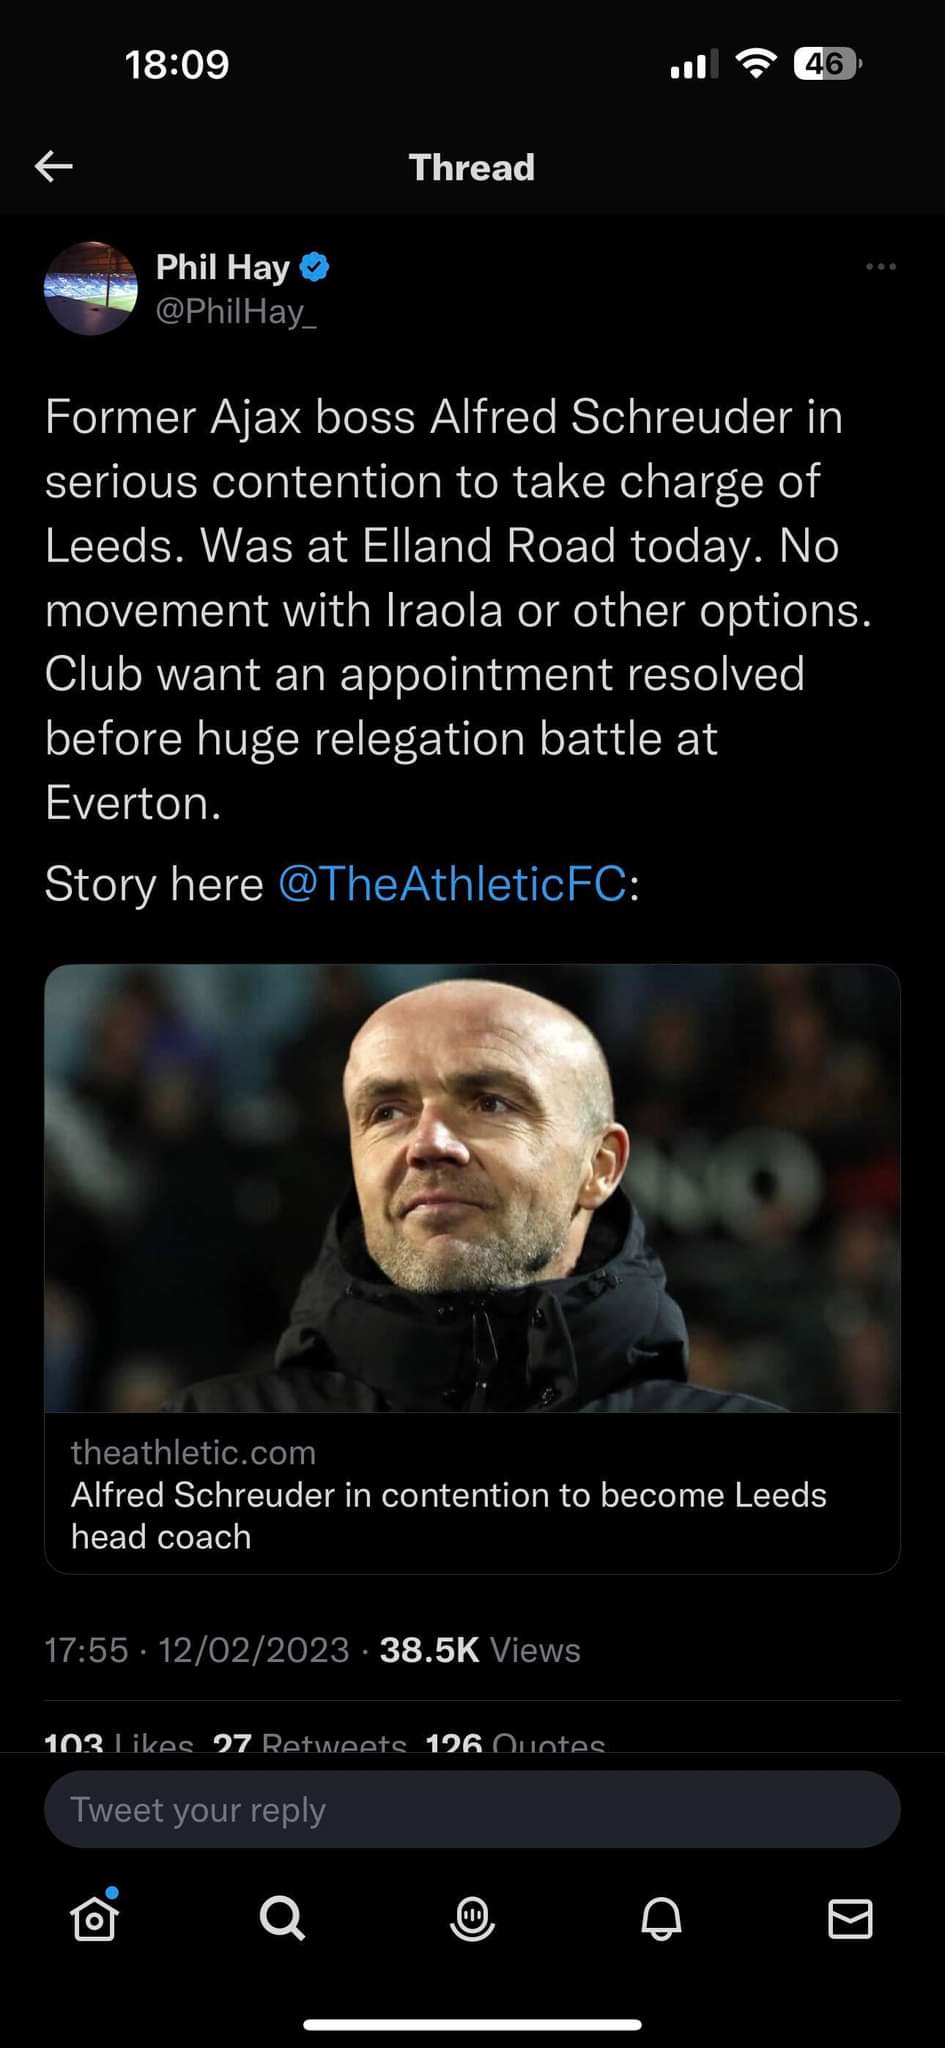This screenshot has width=945, height=2048.
Task: View the 38.5K Views count
Action: [x=480, y=1650]
